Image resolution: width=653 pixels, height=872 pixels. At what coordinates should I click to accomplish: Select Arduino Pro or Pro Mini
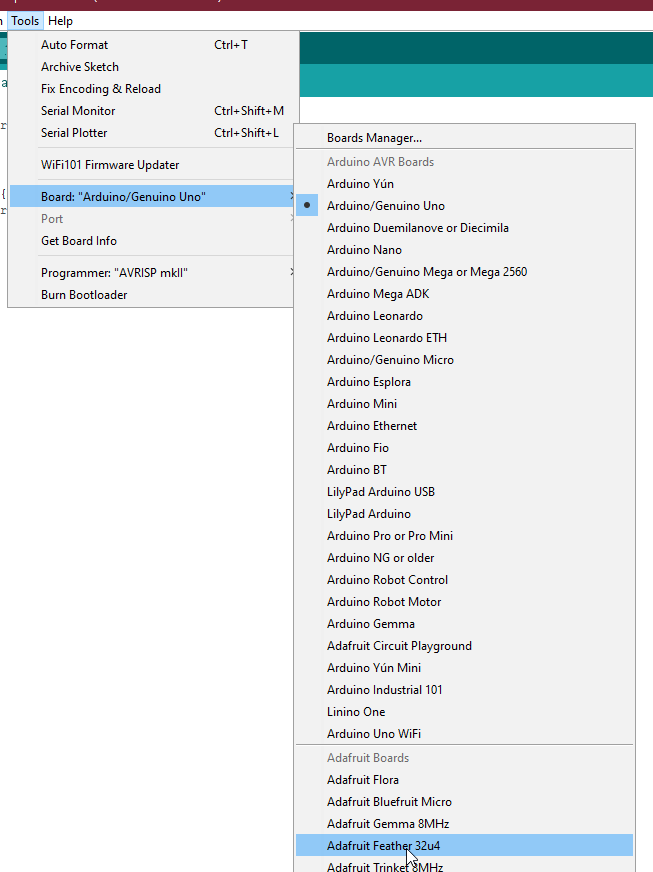(464, 536)
